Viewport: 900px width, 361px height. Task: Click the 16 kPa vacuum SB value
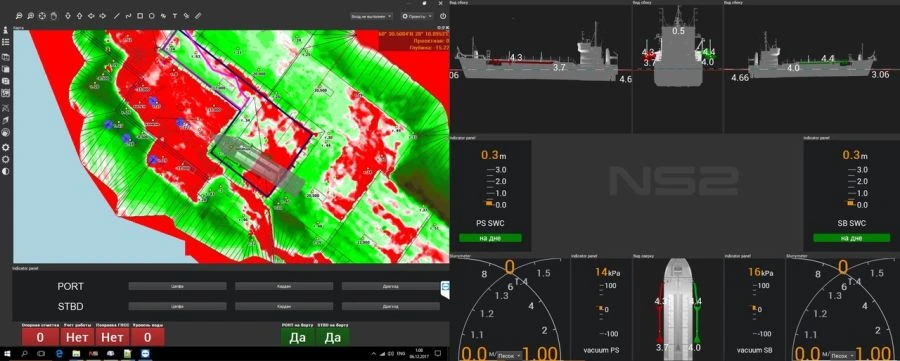[761, 272]
